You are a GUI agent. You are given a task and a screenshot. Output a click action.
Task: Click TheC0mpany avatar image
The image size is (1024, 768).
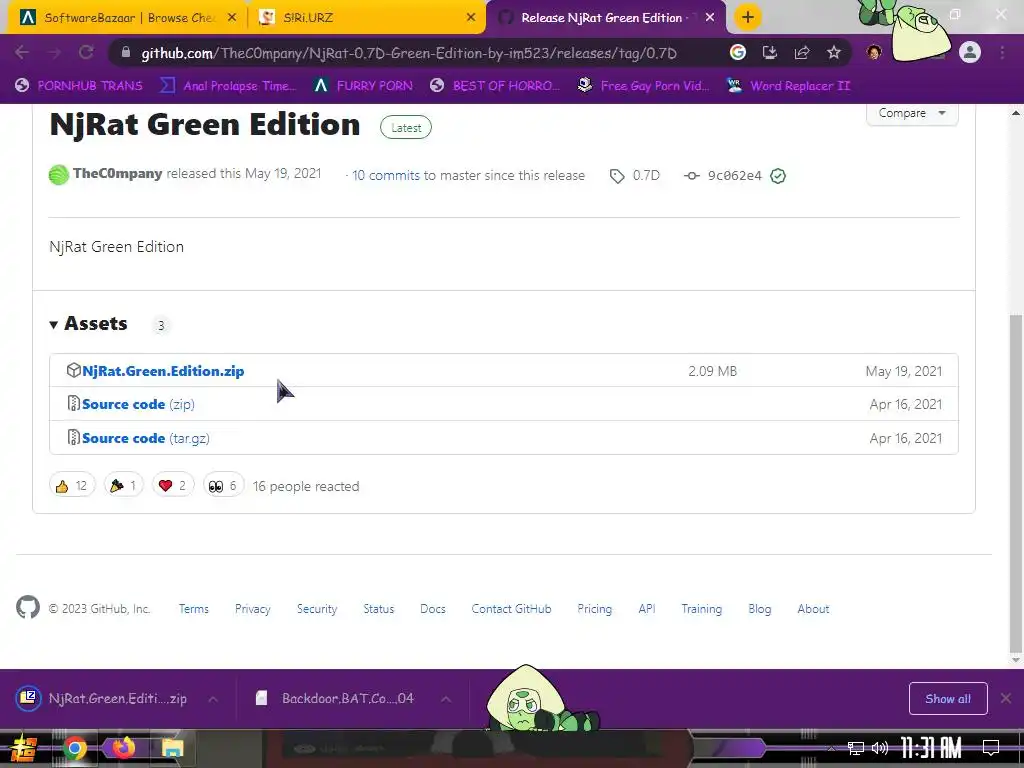tap(59, 174)
